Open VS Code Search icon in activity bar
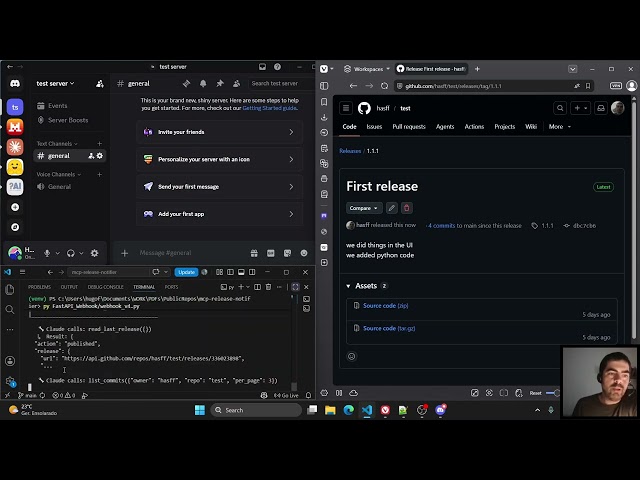This screenshot has width=640, height=480. click(10, 309)
